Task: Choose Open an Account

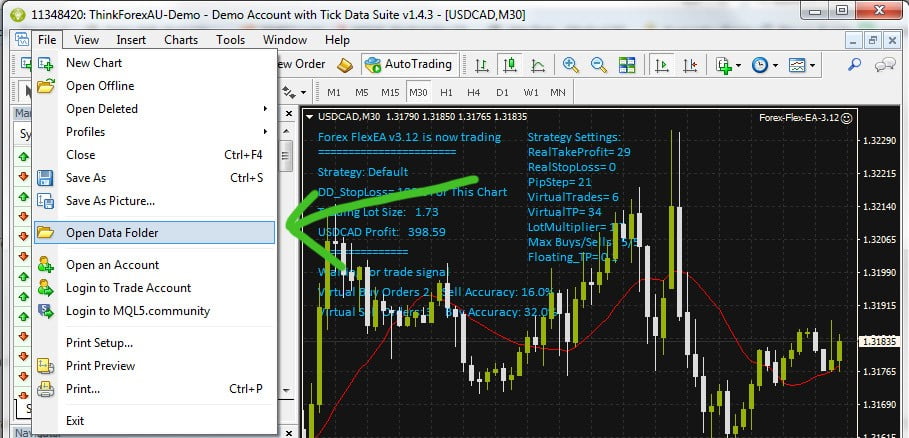Action: point(154,265)
